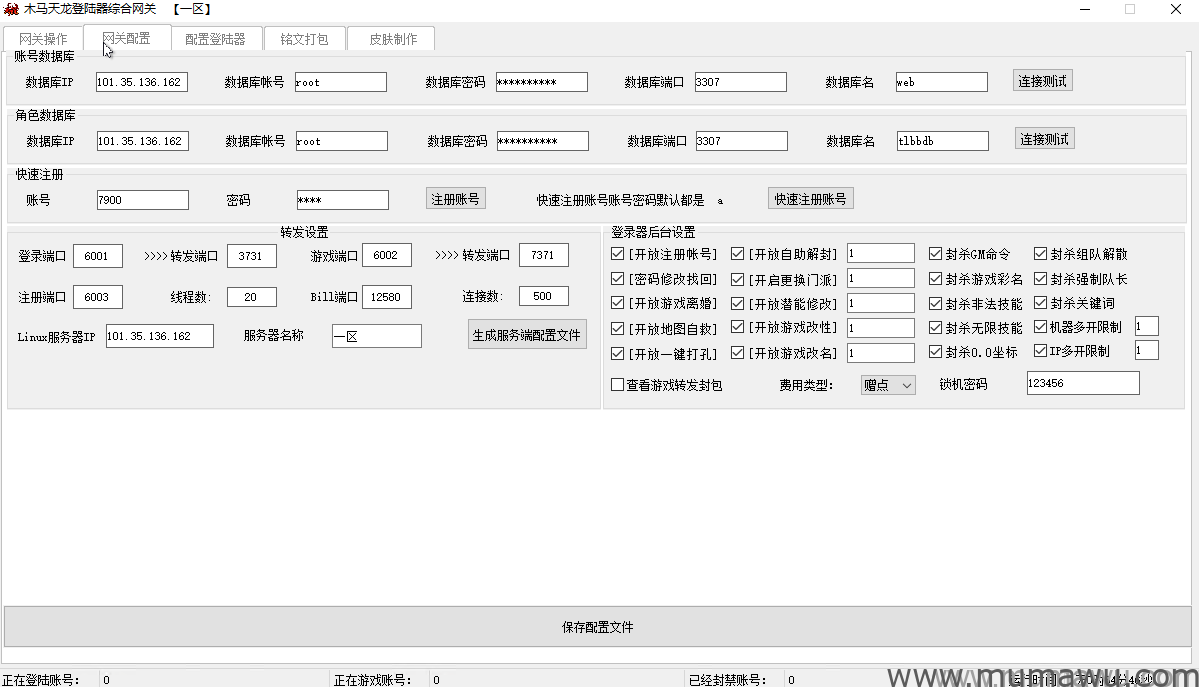Test connection for the 角色数据库
Screen dimensions: 1199x687
tap(1043, 139)
